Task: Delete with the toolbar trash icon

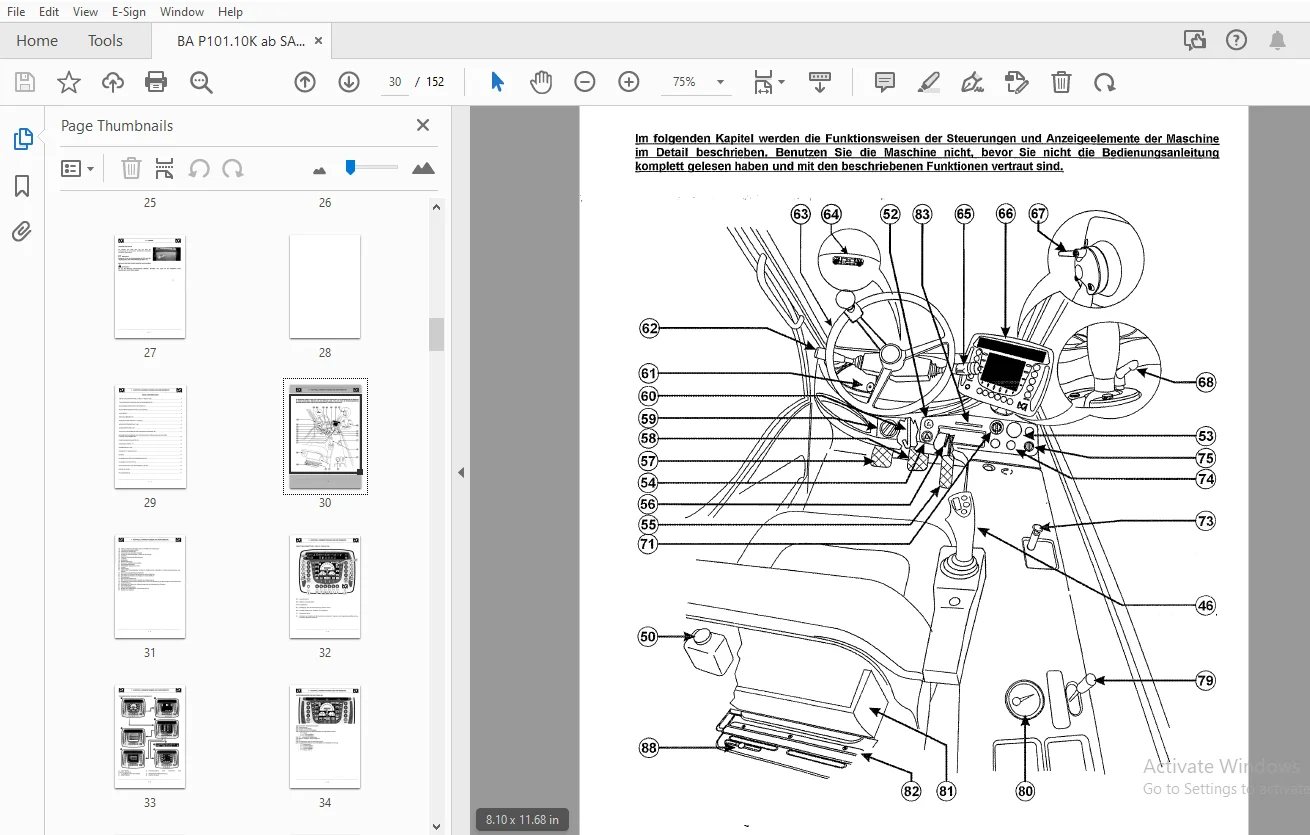Action: point(1061,82)
